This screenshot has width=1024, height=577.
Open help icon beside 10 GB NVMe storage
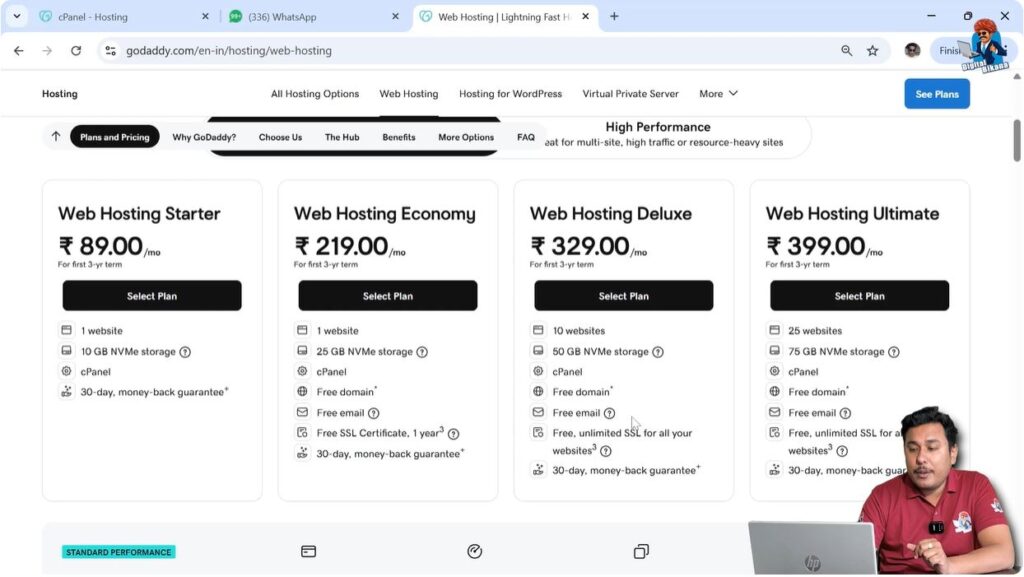[185, 352]
